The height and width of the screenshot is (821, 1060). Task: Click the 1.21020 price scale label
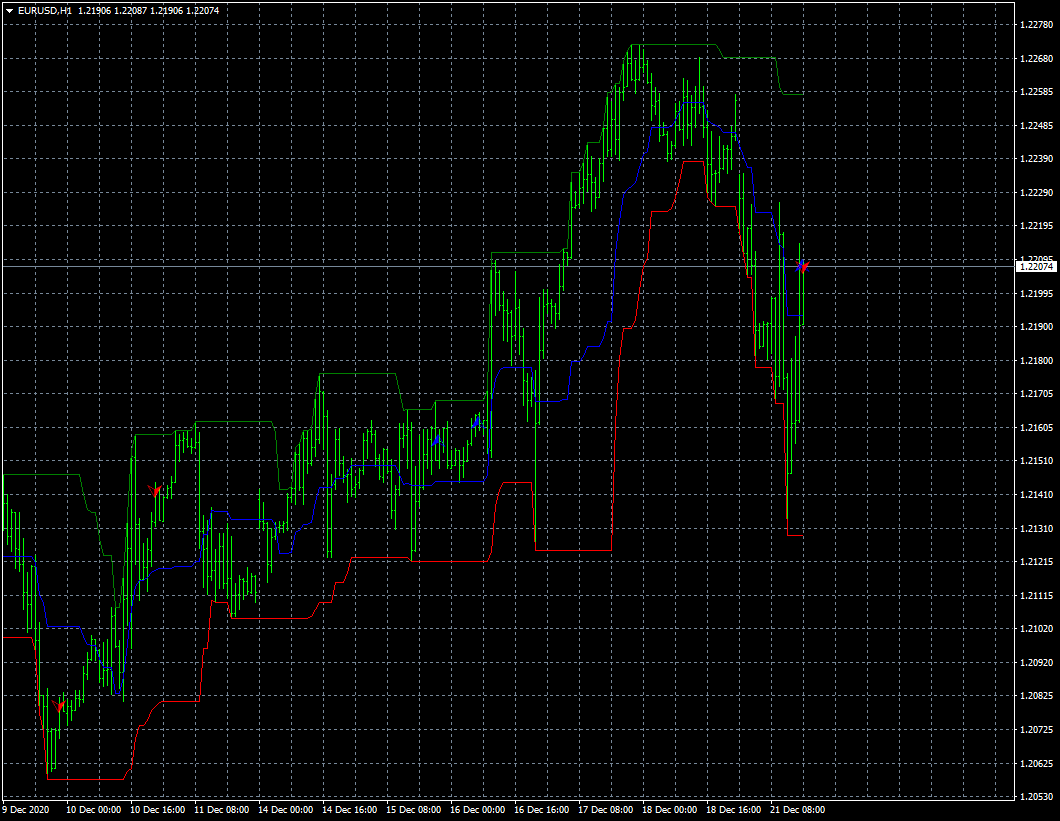1036,628
